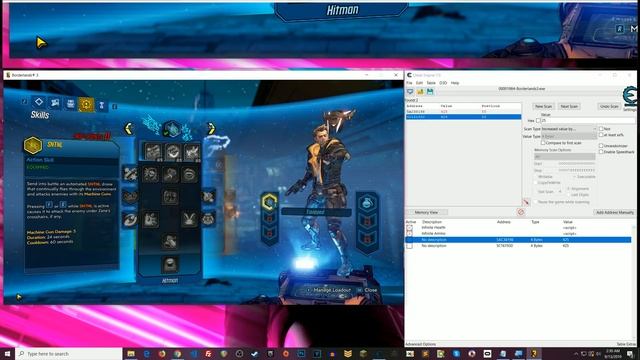Open the memory scan options region dropdown
The width and height of the screenshot is (640, 360).
pyautogui.click(x=565, y=157)
